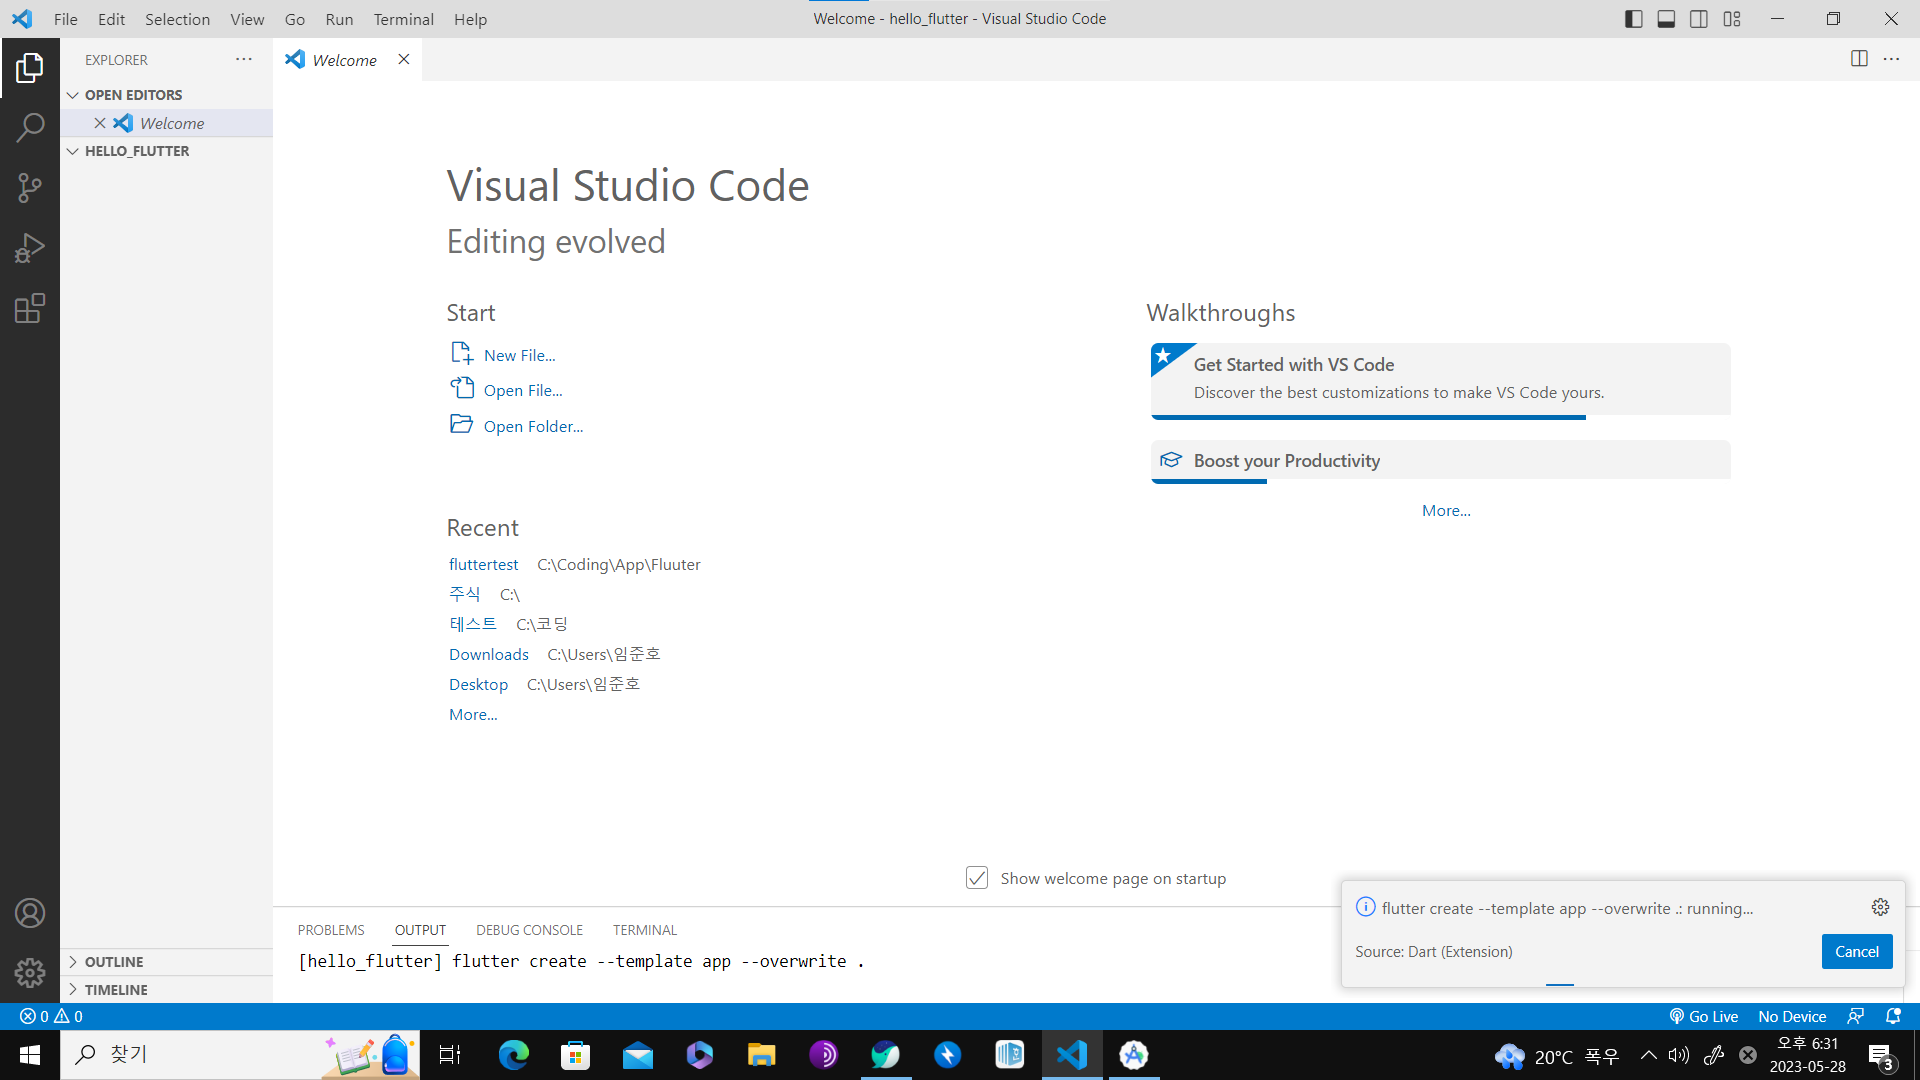Click the Windows taskbar search box
Viewport: 1920px width, 1080px height.
pyautogui.click(x=240, y=1055)
